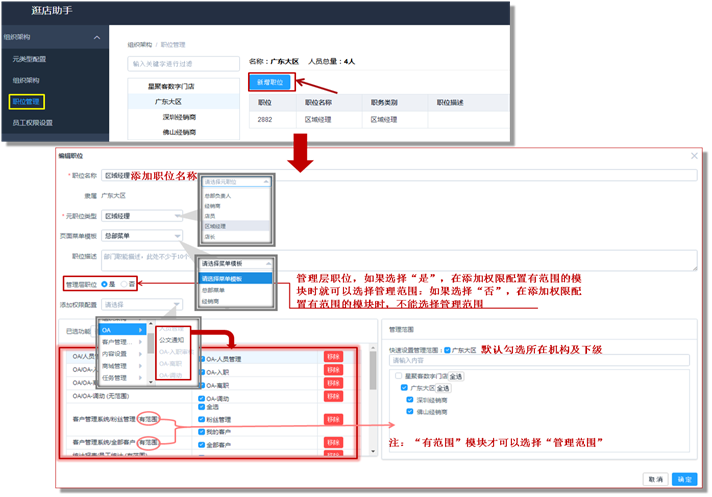
Task: Select 元类型配置 in the sidebar
Action: click(30, 60)
